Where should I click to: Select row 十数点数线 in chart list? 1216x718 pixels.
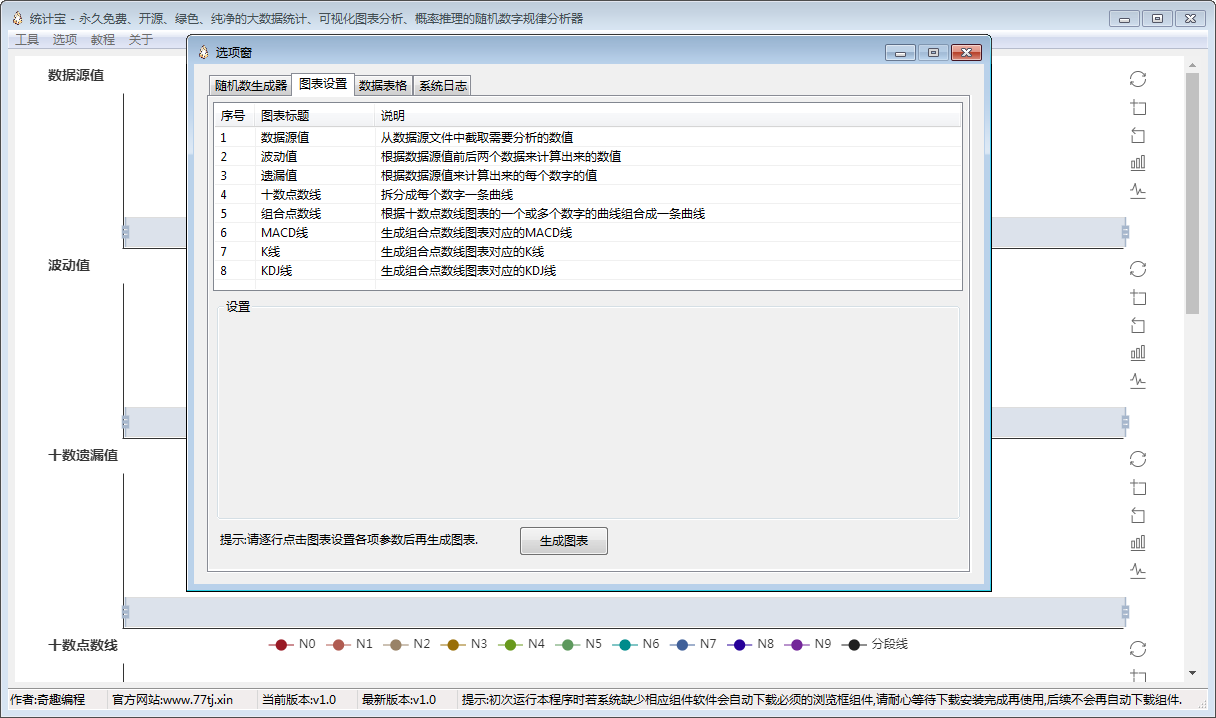(x=588, y=194)
